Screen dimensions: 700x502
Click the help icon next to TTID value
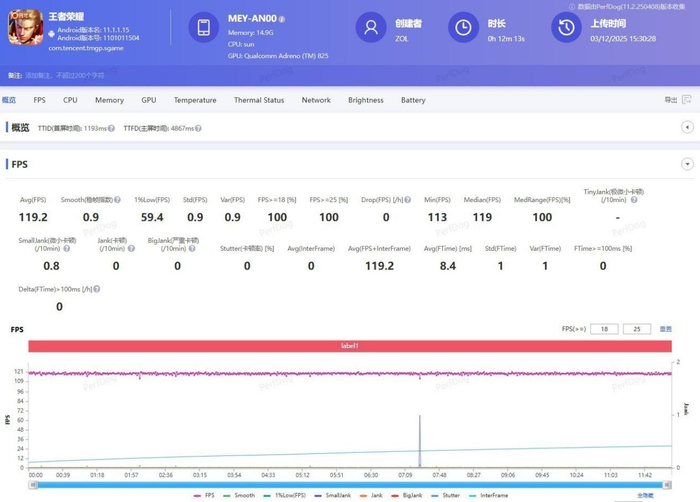tap(111, 128)
